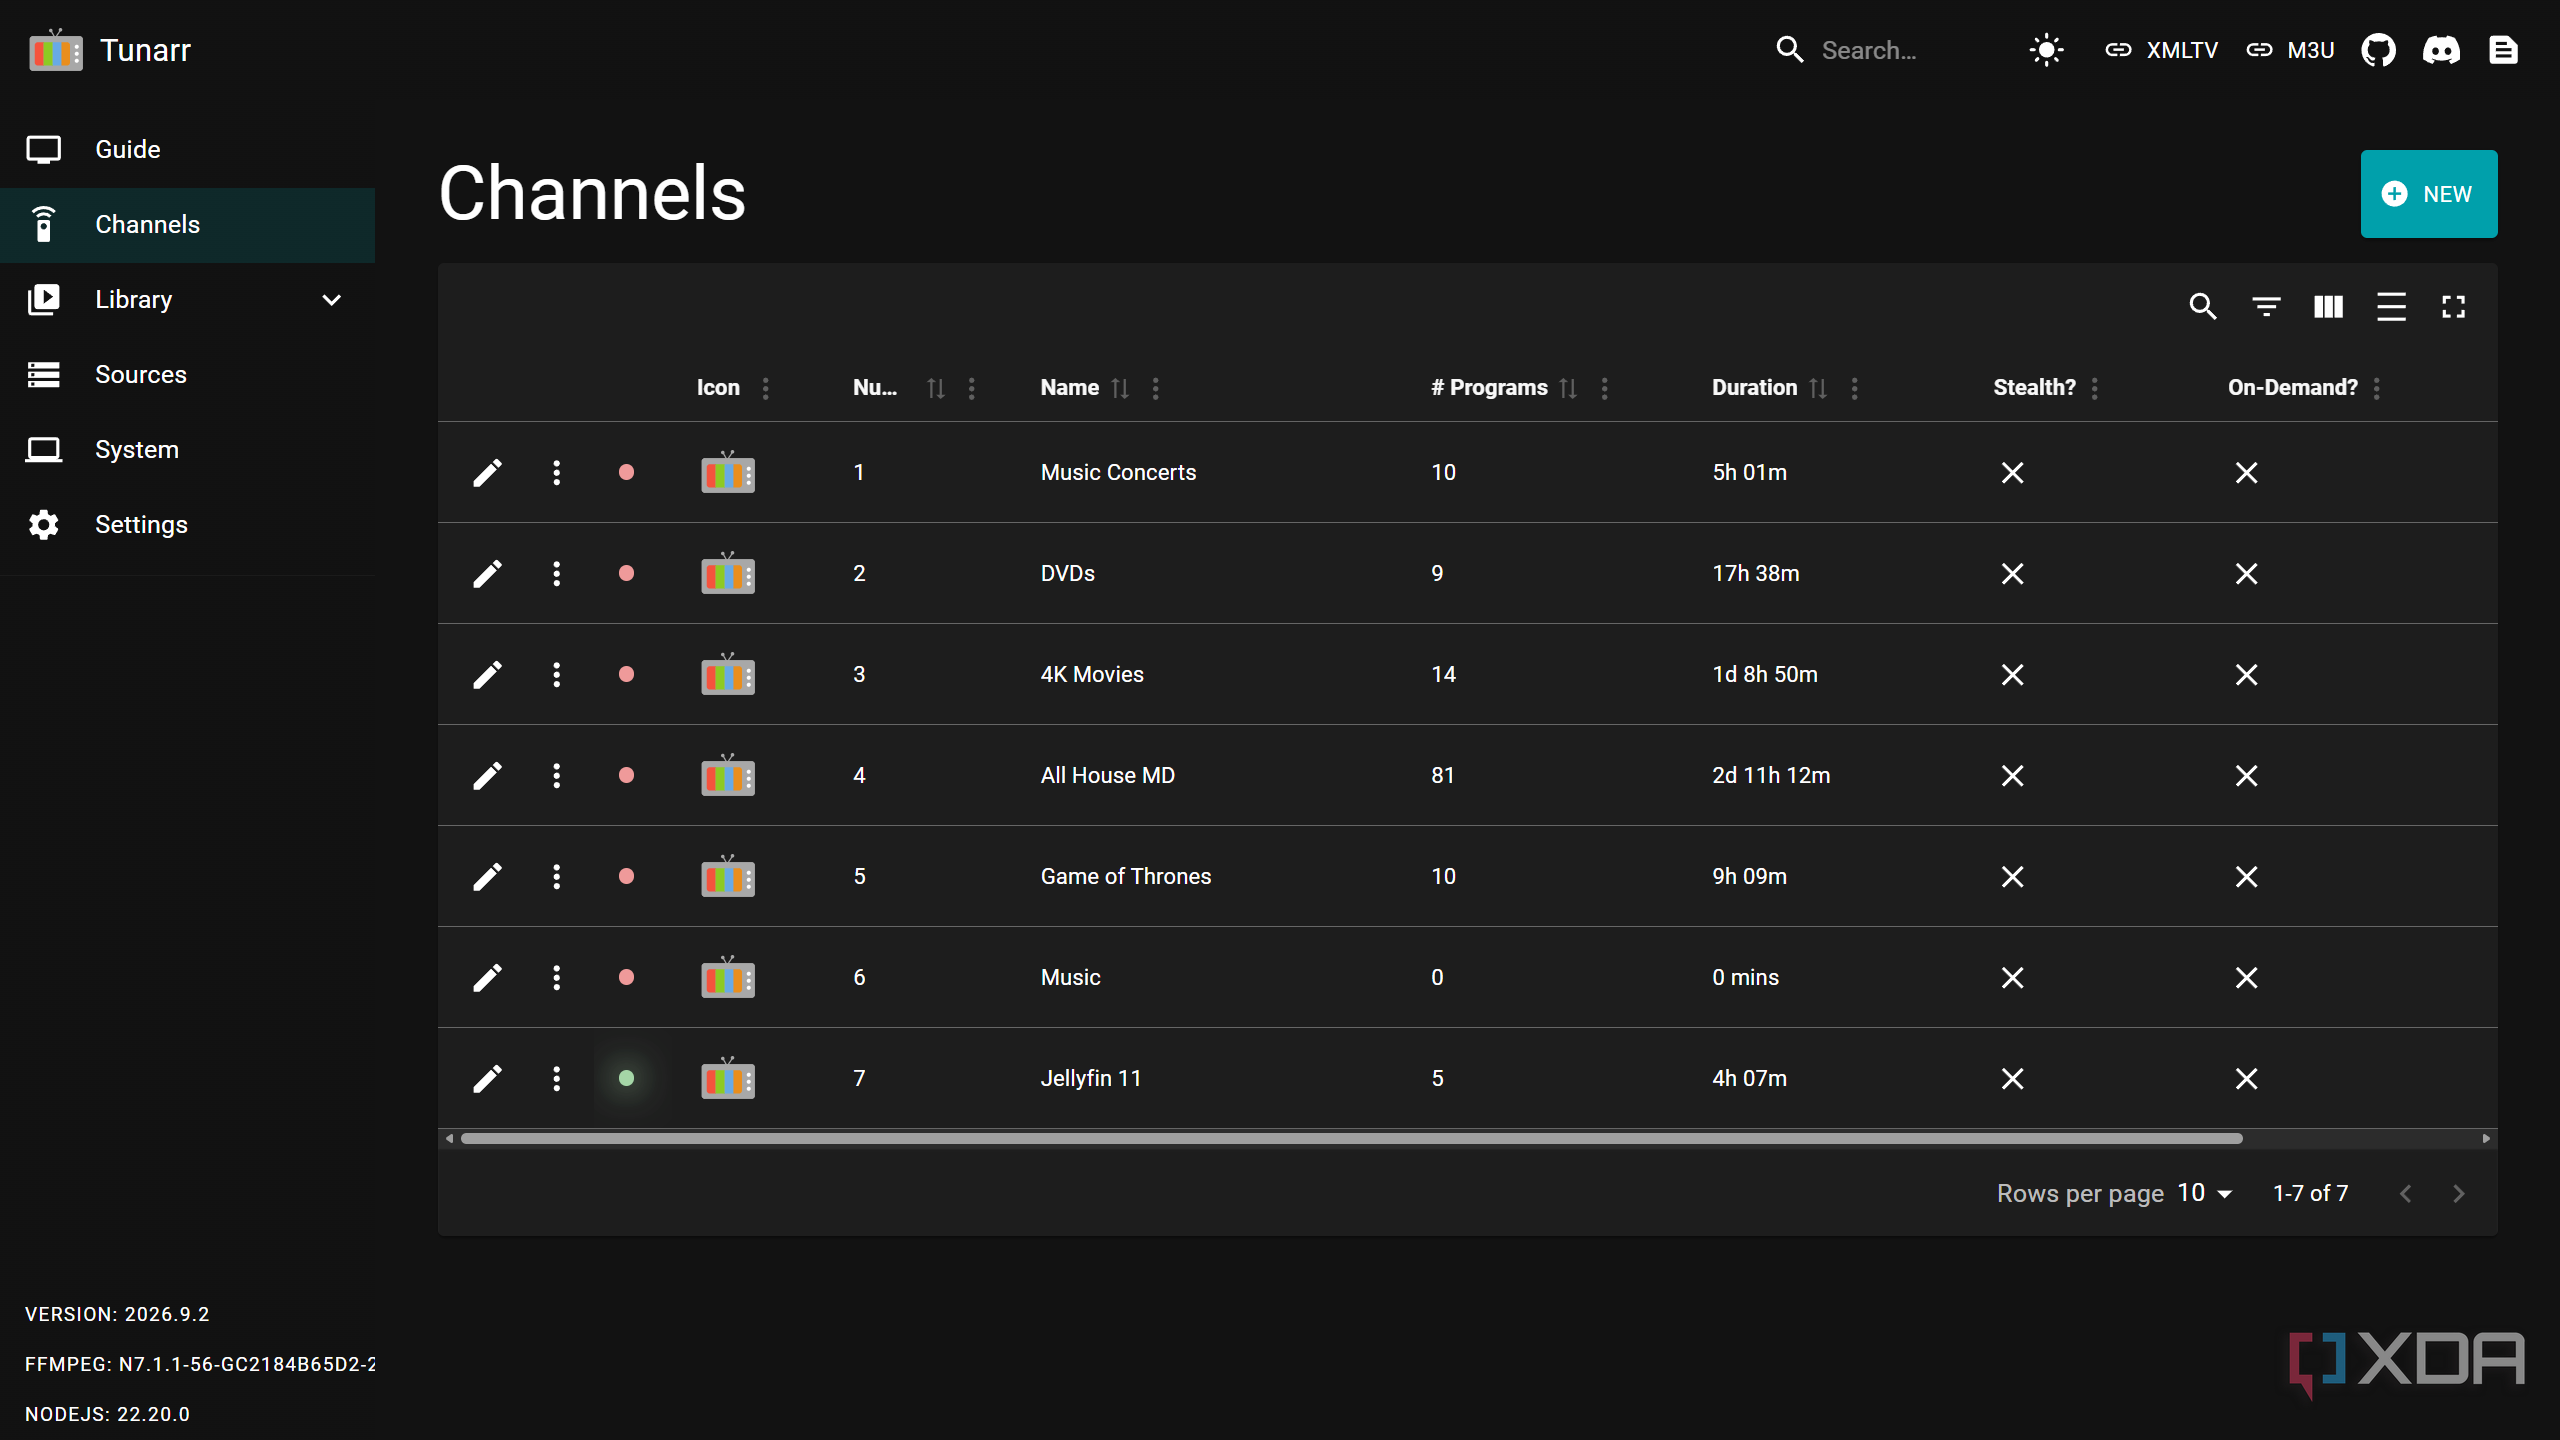Image resolution: width=2560 pixels, height=1440 pixels.
Task: Open Rows per page dropdown
Action: [x=2206, y=1193]
